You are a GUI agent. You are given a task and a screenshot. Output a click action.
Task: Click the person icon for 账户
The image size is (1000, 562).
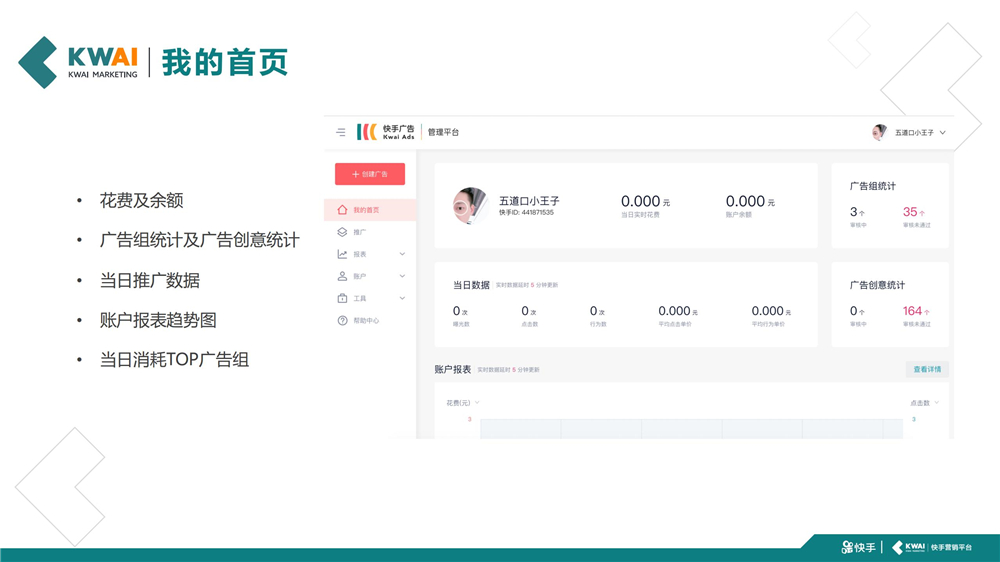342,276
